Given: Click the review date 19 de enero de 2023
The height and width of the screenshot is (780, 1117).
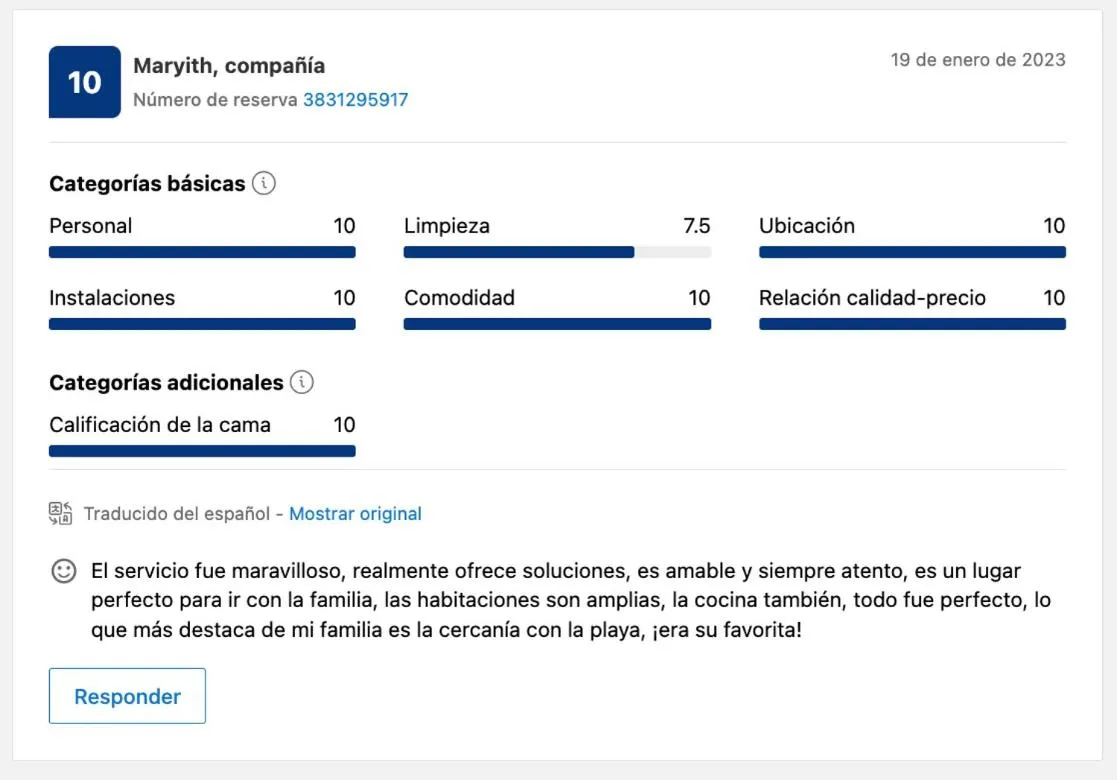Looking at the screenshot, I should point(978,60).
